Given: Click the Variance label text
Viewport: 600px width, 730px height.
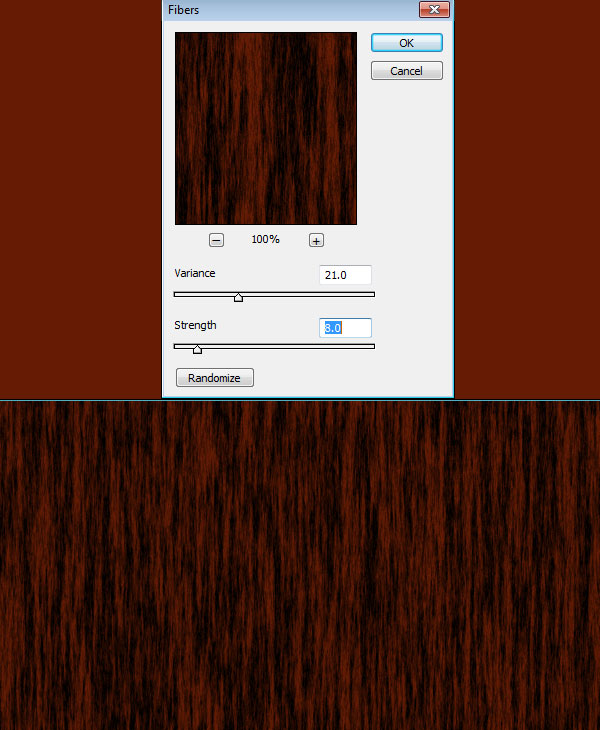Looking at the screenshot, I should click(195, 273).
